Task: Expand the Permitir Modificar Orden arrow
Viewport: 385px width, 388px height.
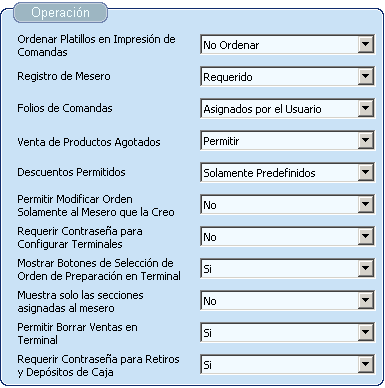Action: click(365, 204)
